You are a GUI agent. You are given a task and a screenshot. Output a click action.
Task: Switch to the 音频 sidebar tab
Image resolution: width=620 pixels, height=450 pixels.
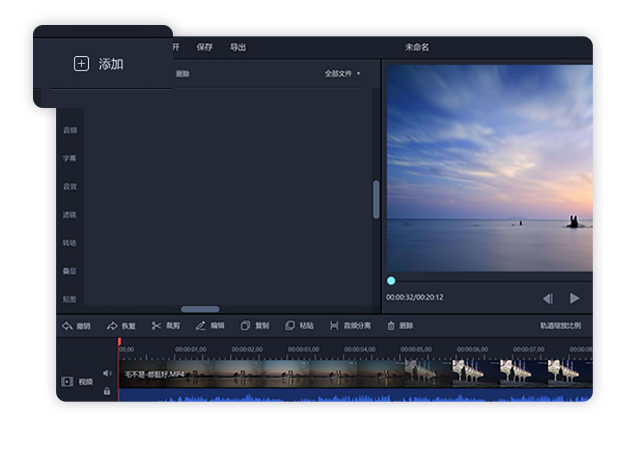coord(70,130)
